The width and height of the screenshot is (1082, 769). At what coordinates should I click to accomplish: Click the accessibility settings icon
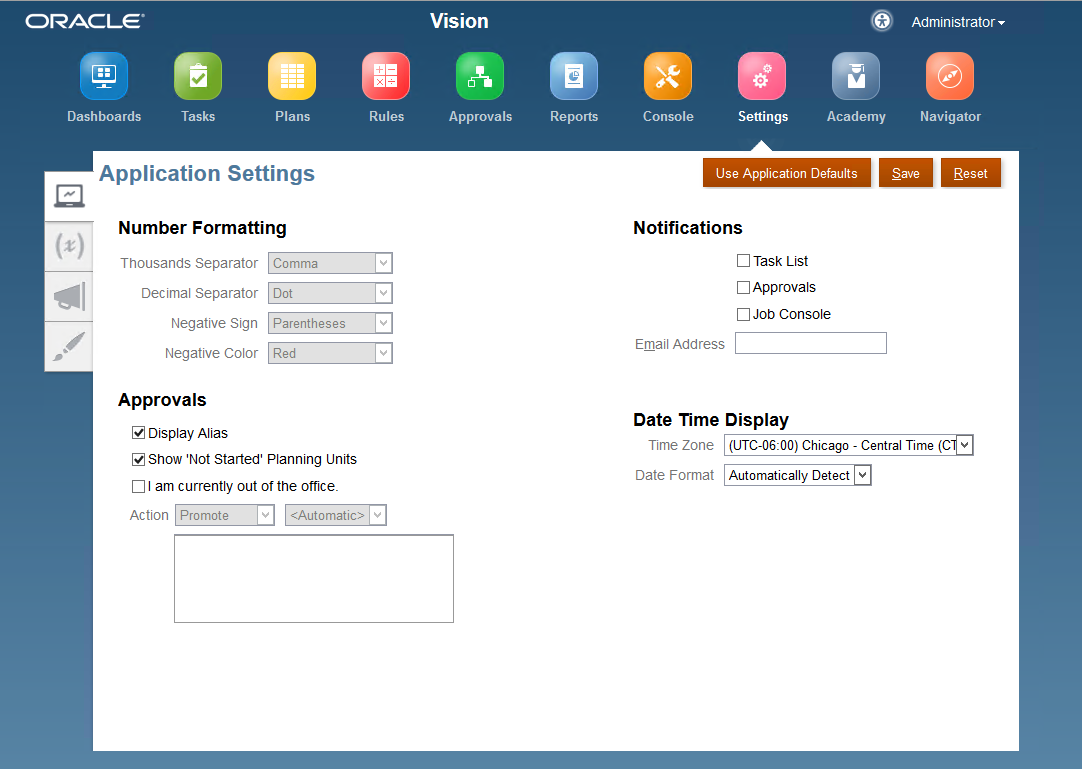click(x=881, y=21)
